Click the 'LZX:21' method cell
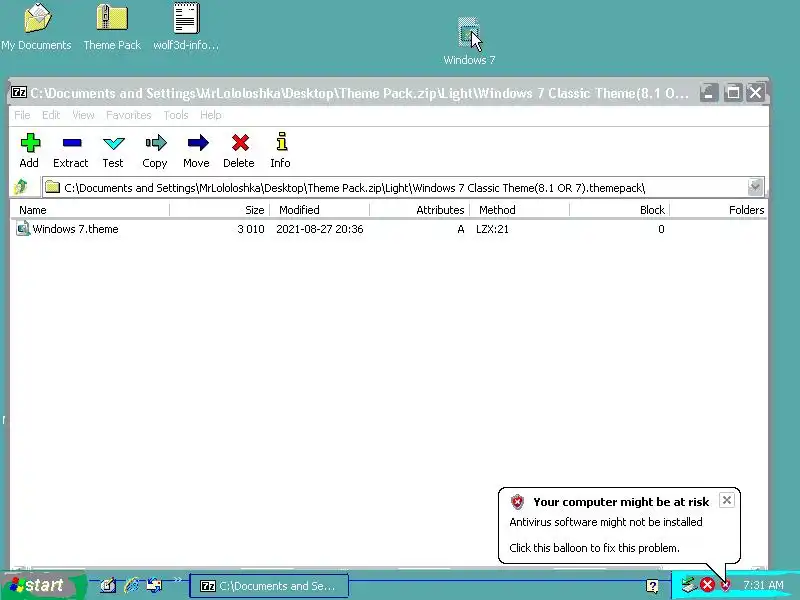 point(492,229)
